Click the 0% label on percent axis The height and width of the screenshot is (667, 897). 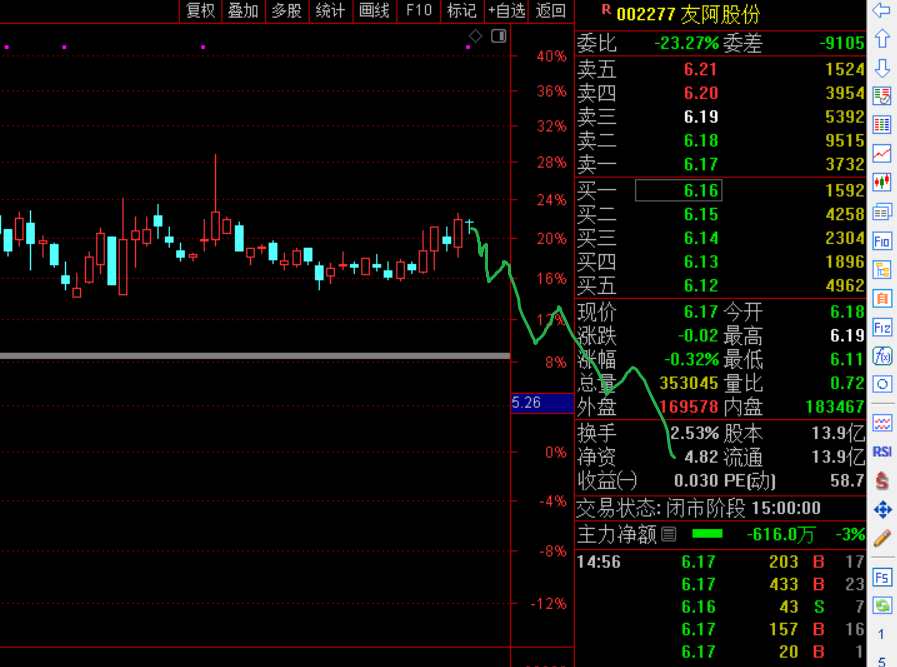click(x=555, y=452)
